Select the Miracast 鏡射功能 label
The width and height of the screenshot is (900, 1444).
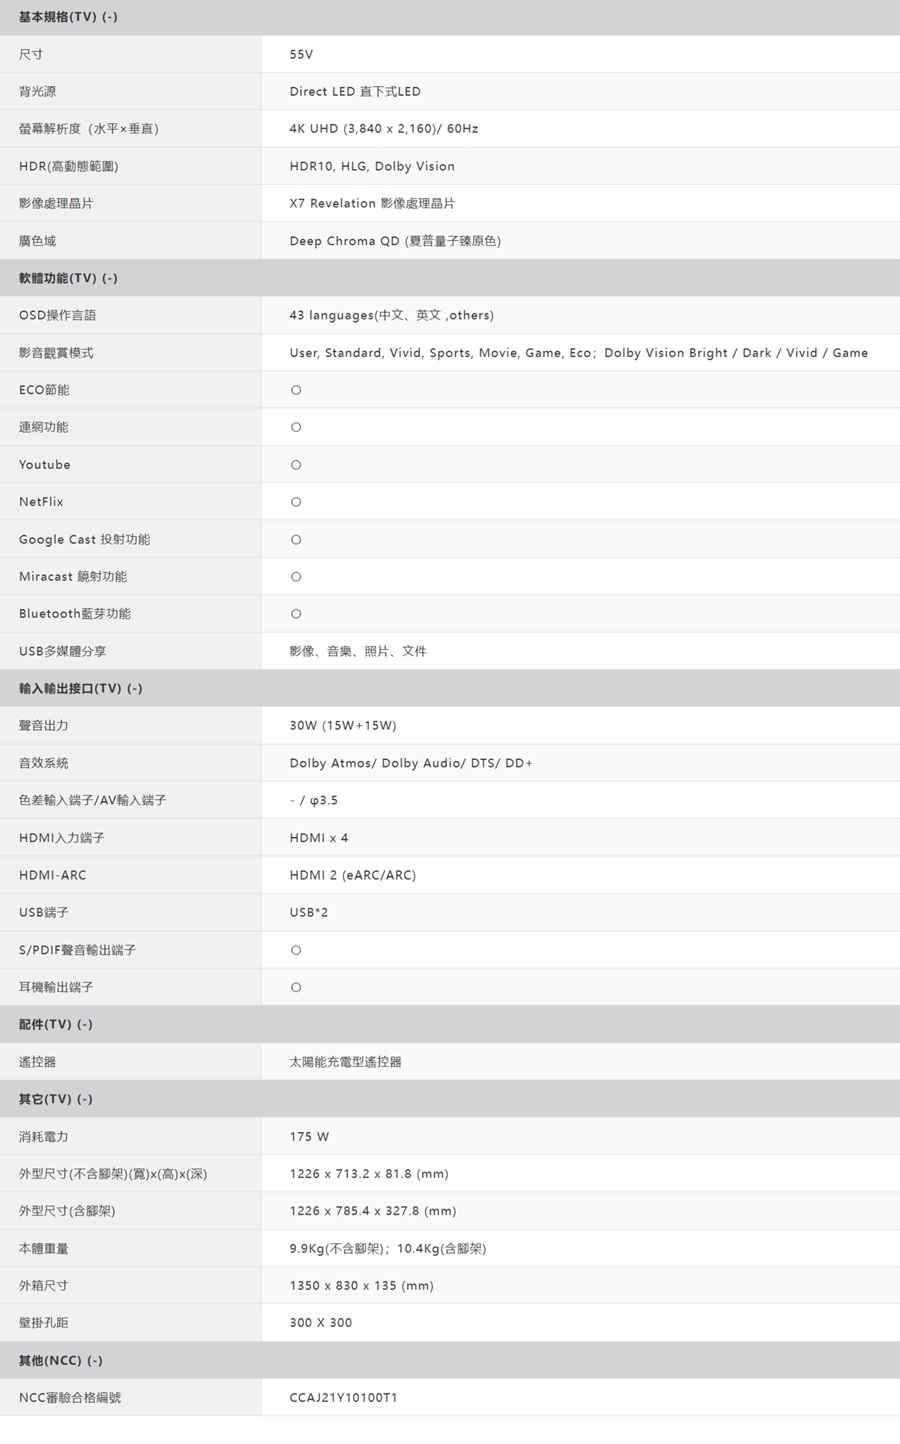[x=73, y=577]
